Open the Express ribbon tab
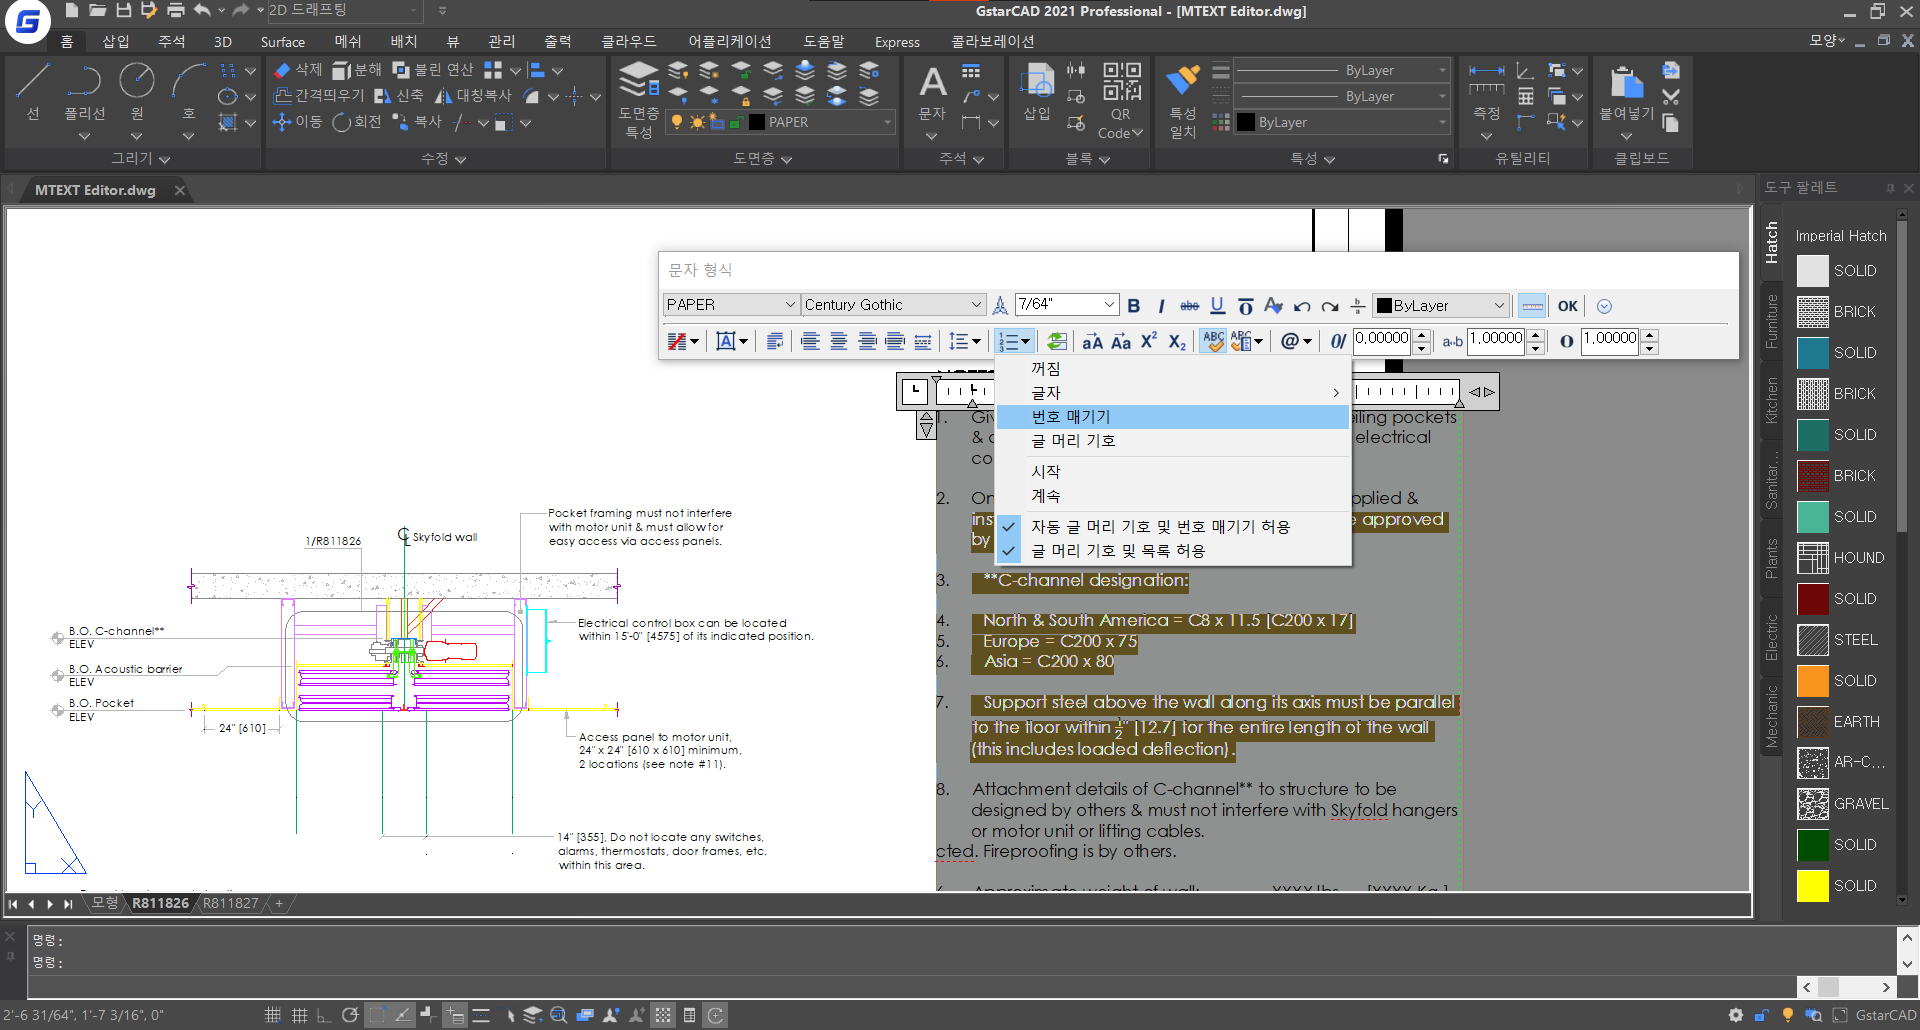Viewport: 1920px width, 1030px height. coord(897,41)
